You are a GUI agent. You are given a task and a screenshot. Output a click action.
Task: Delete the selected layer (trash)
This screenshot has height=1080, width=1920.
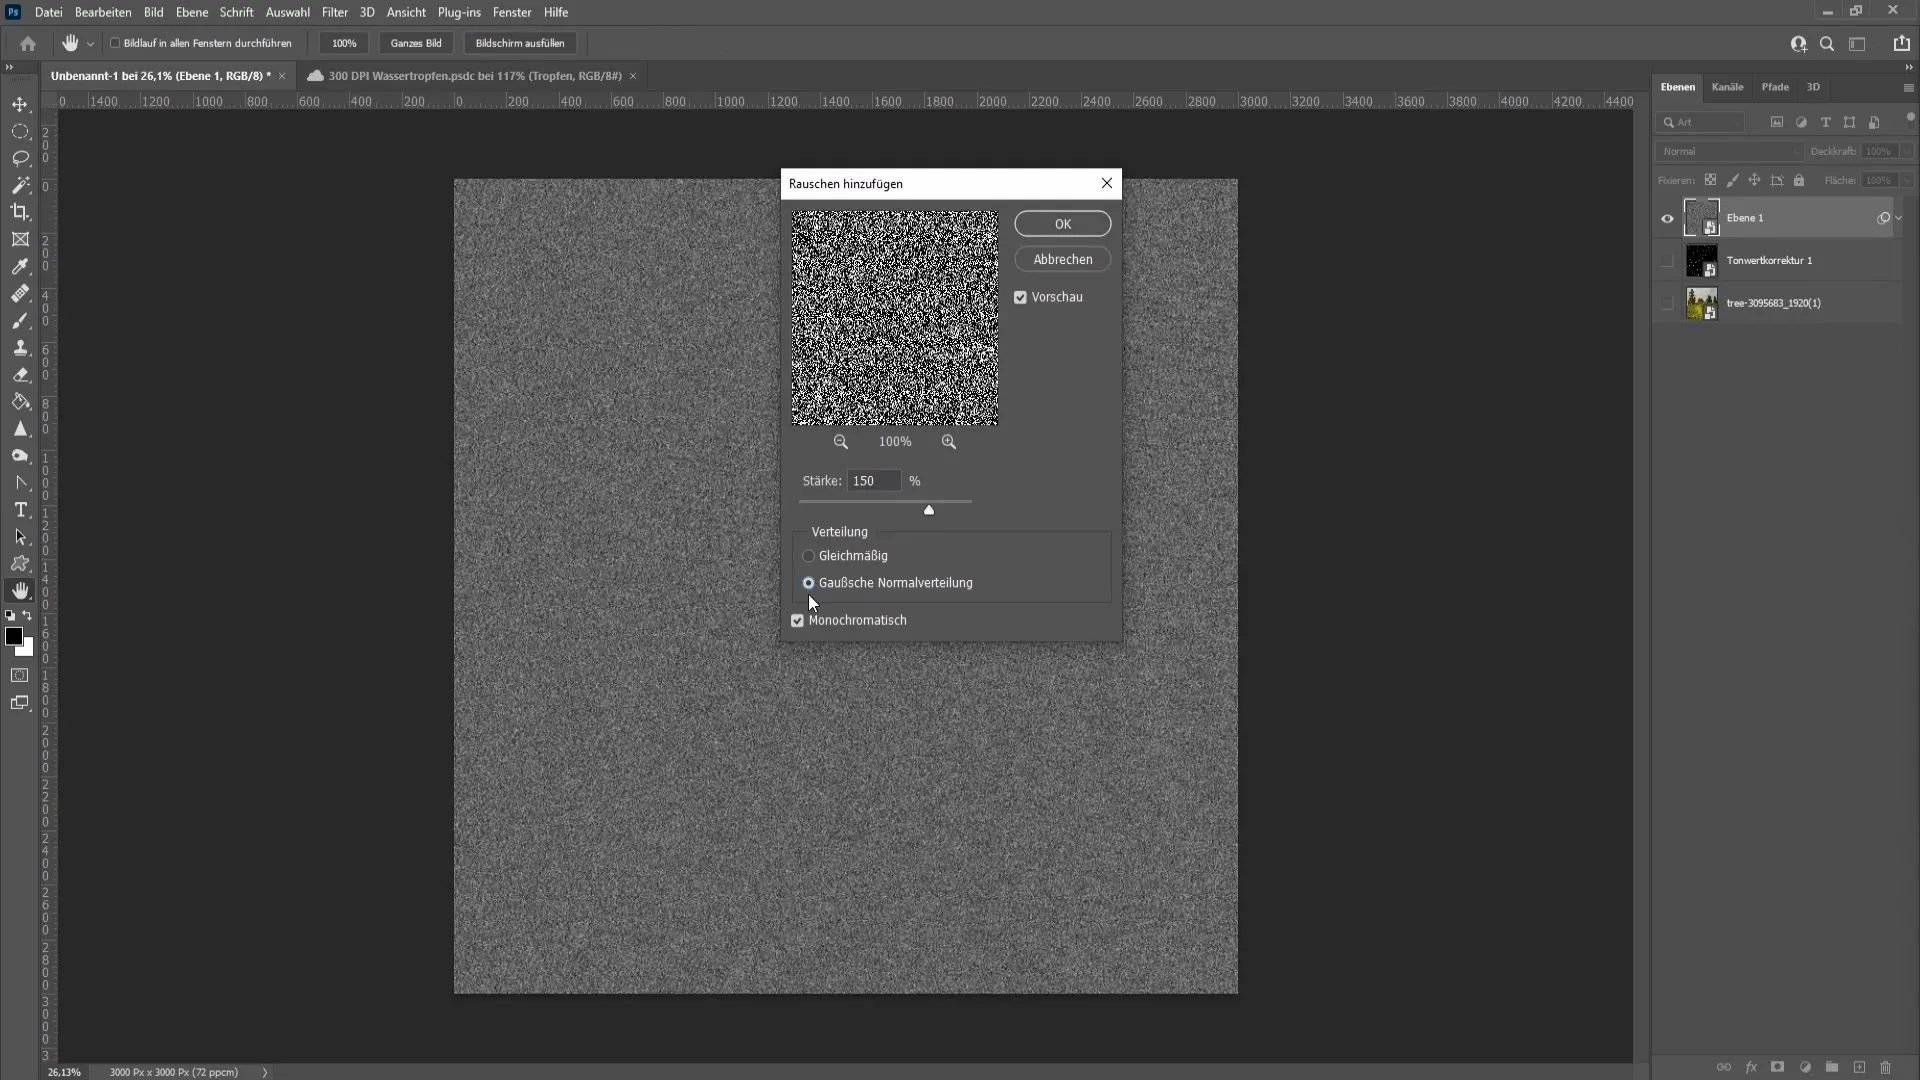[1886, 1067]
